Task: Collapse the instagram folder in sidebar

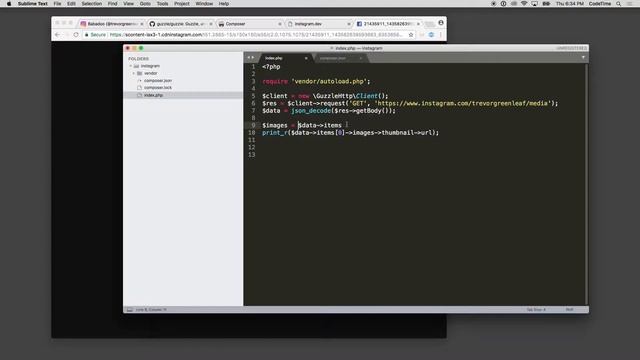Action: (x=131, y=66)
